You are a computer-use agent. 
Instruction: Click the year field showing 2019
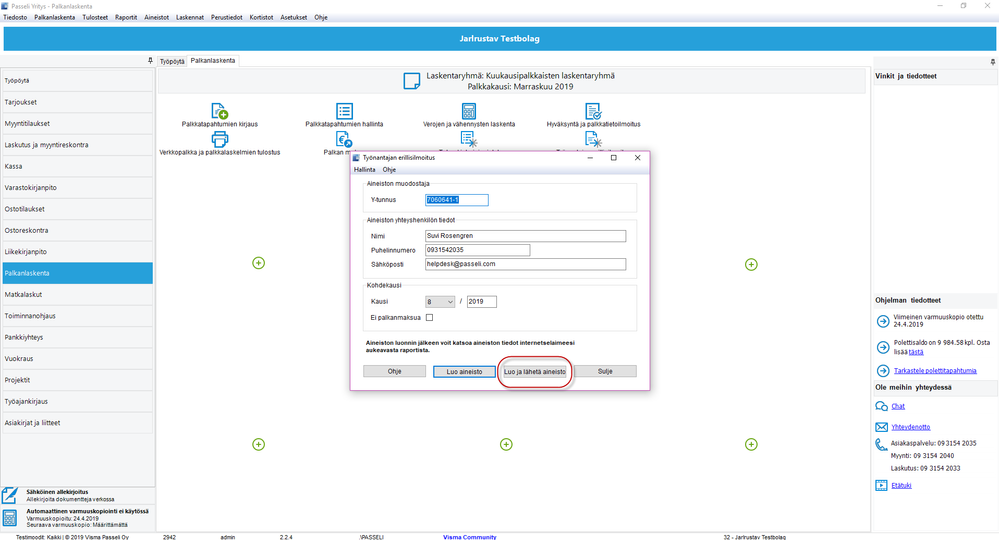coord(482,302)
